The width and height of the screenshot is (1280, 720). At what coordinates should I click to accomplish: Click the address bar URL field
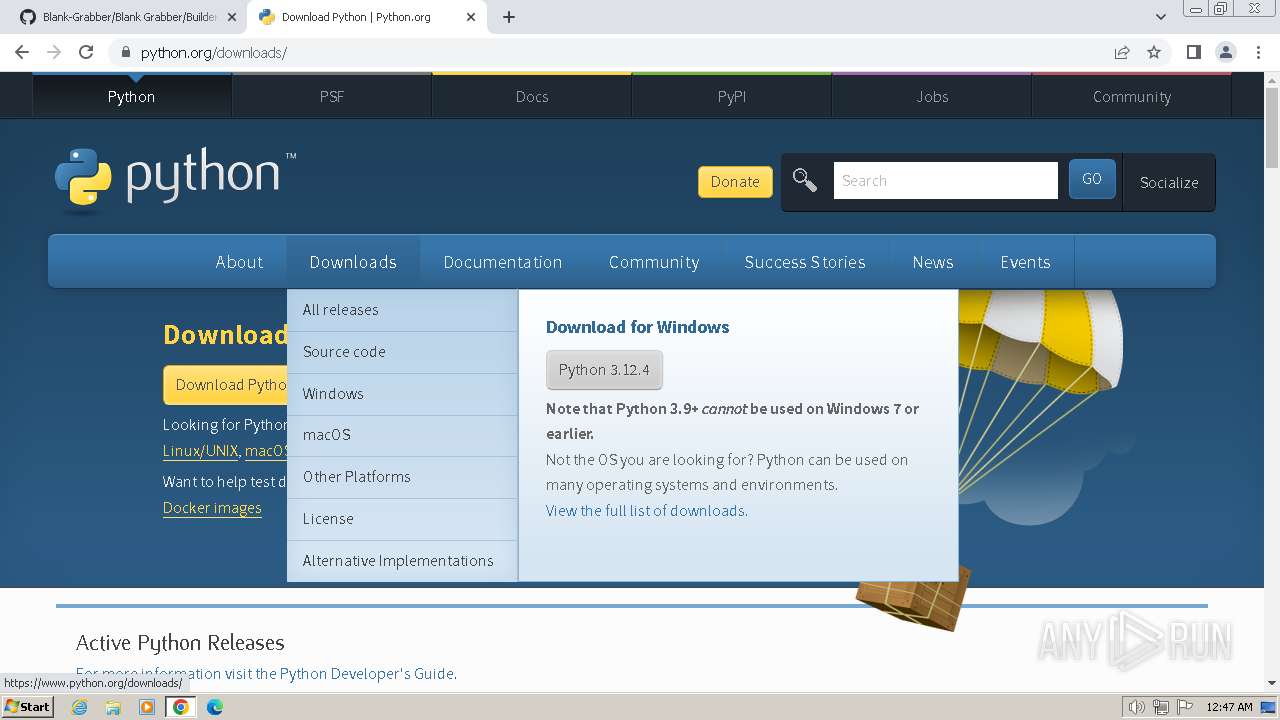(620, 52)
